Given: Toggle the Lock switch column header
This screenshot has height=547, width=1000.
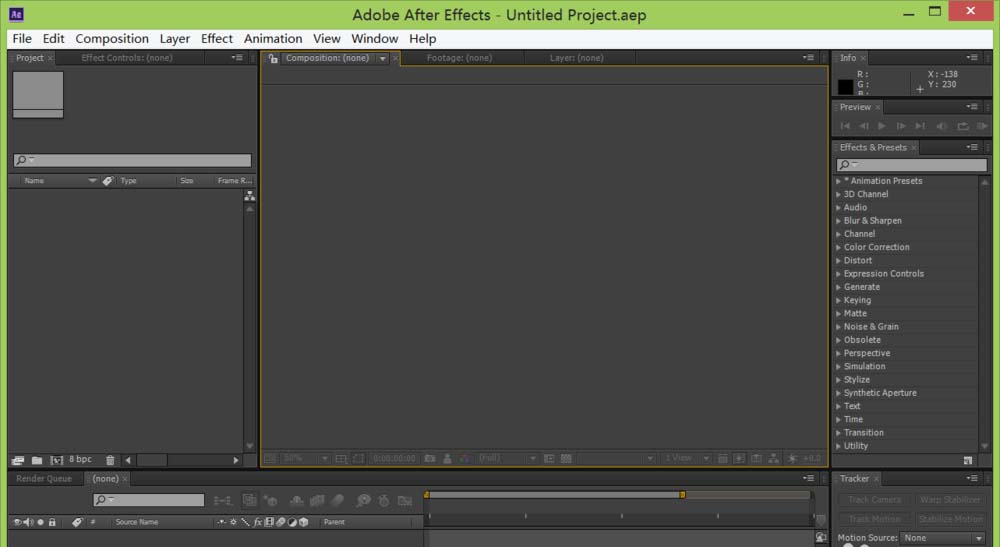Looking at the screenshot, I should pos(52,522).
